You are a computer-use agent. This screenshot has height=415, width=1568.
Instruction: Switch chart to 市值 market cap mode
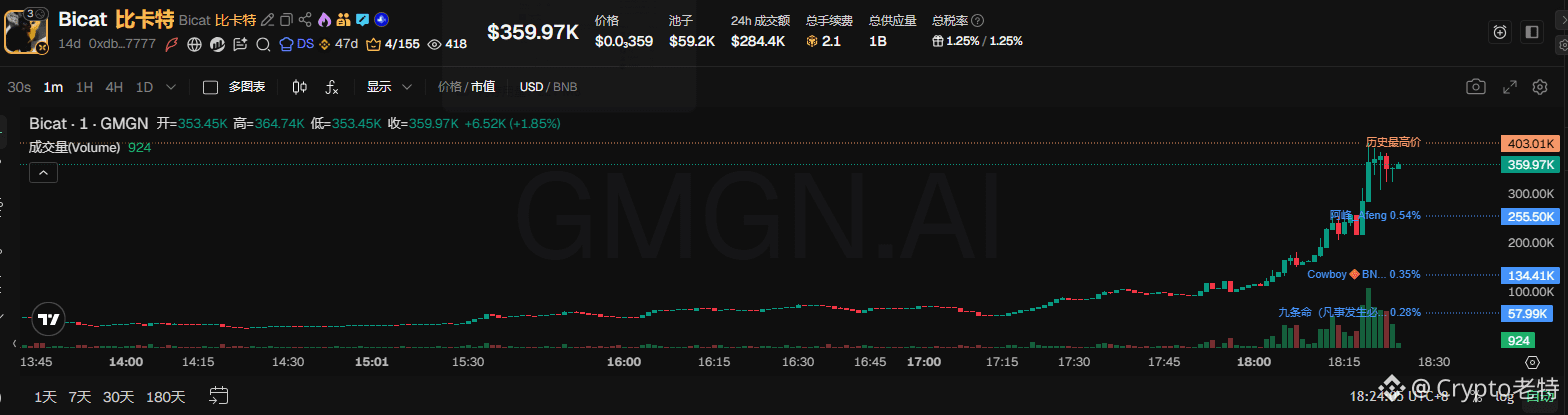click(x=483, y=87)
